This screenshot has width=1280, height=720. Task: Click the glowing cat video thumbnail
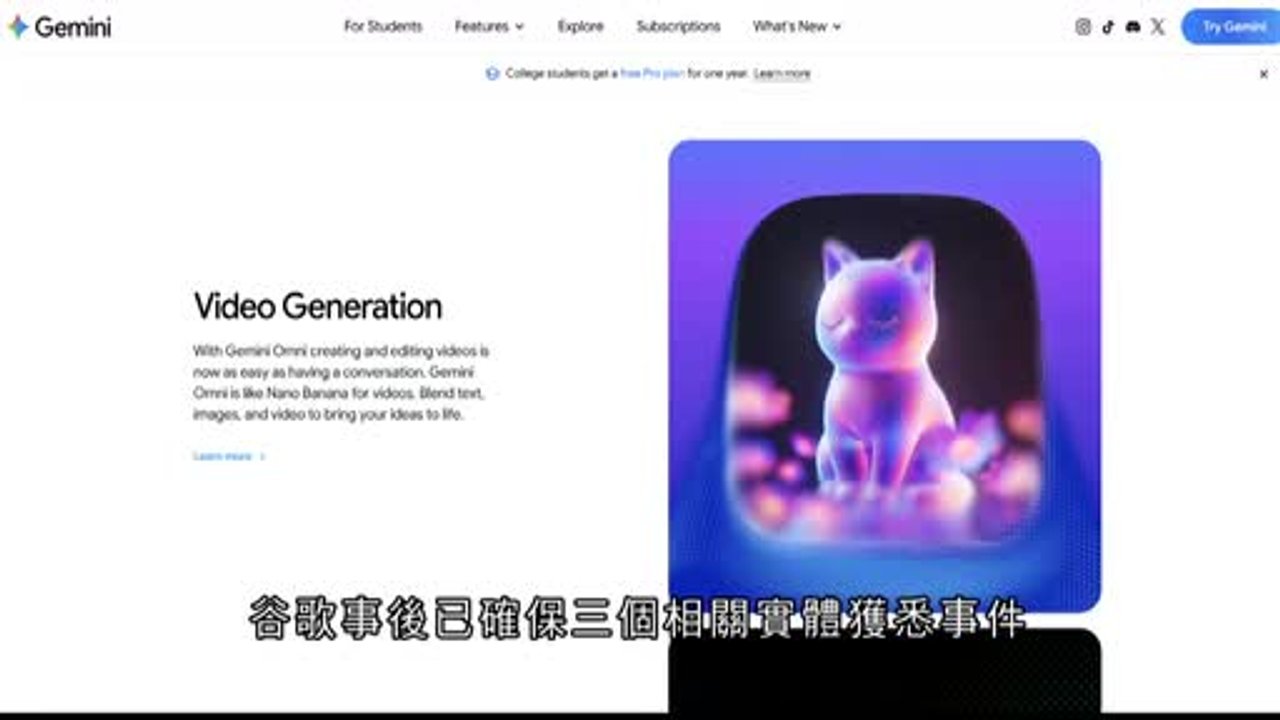pyautogui.click(x=885, y=376)
